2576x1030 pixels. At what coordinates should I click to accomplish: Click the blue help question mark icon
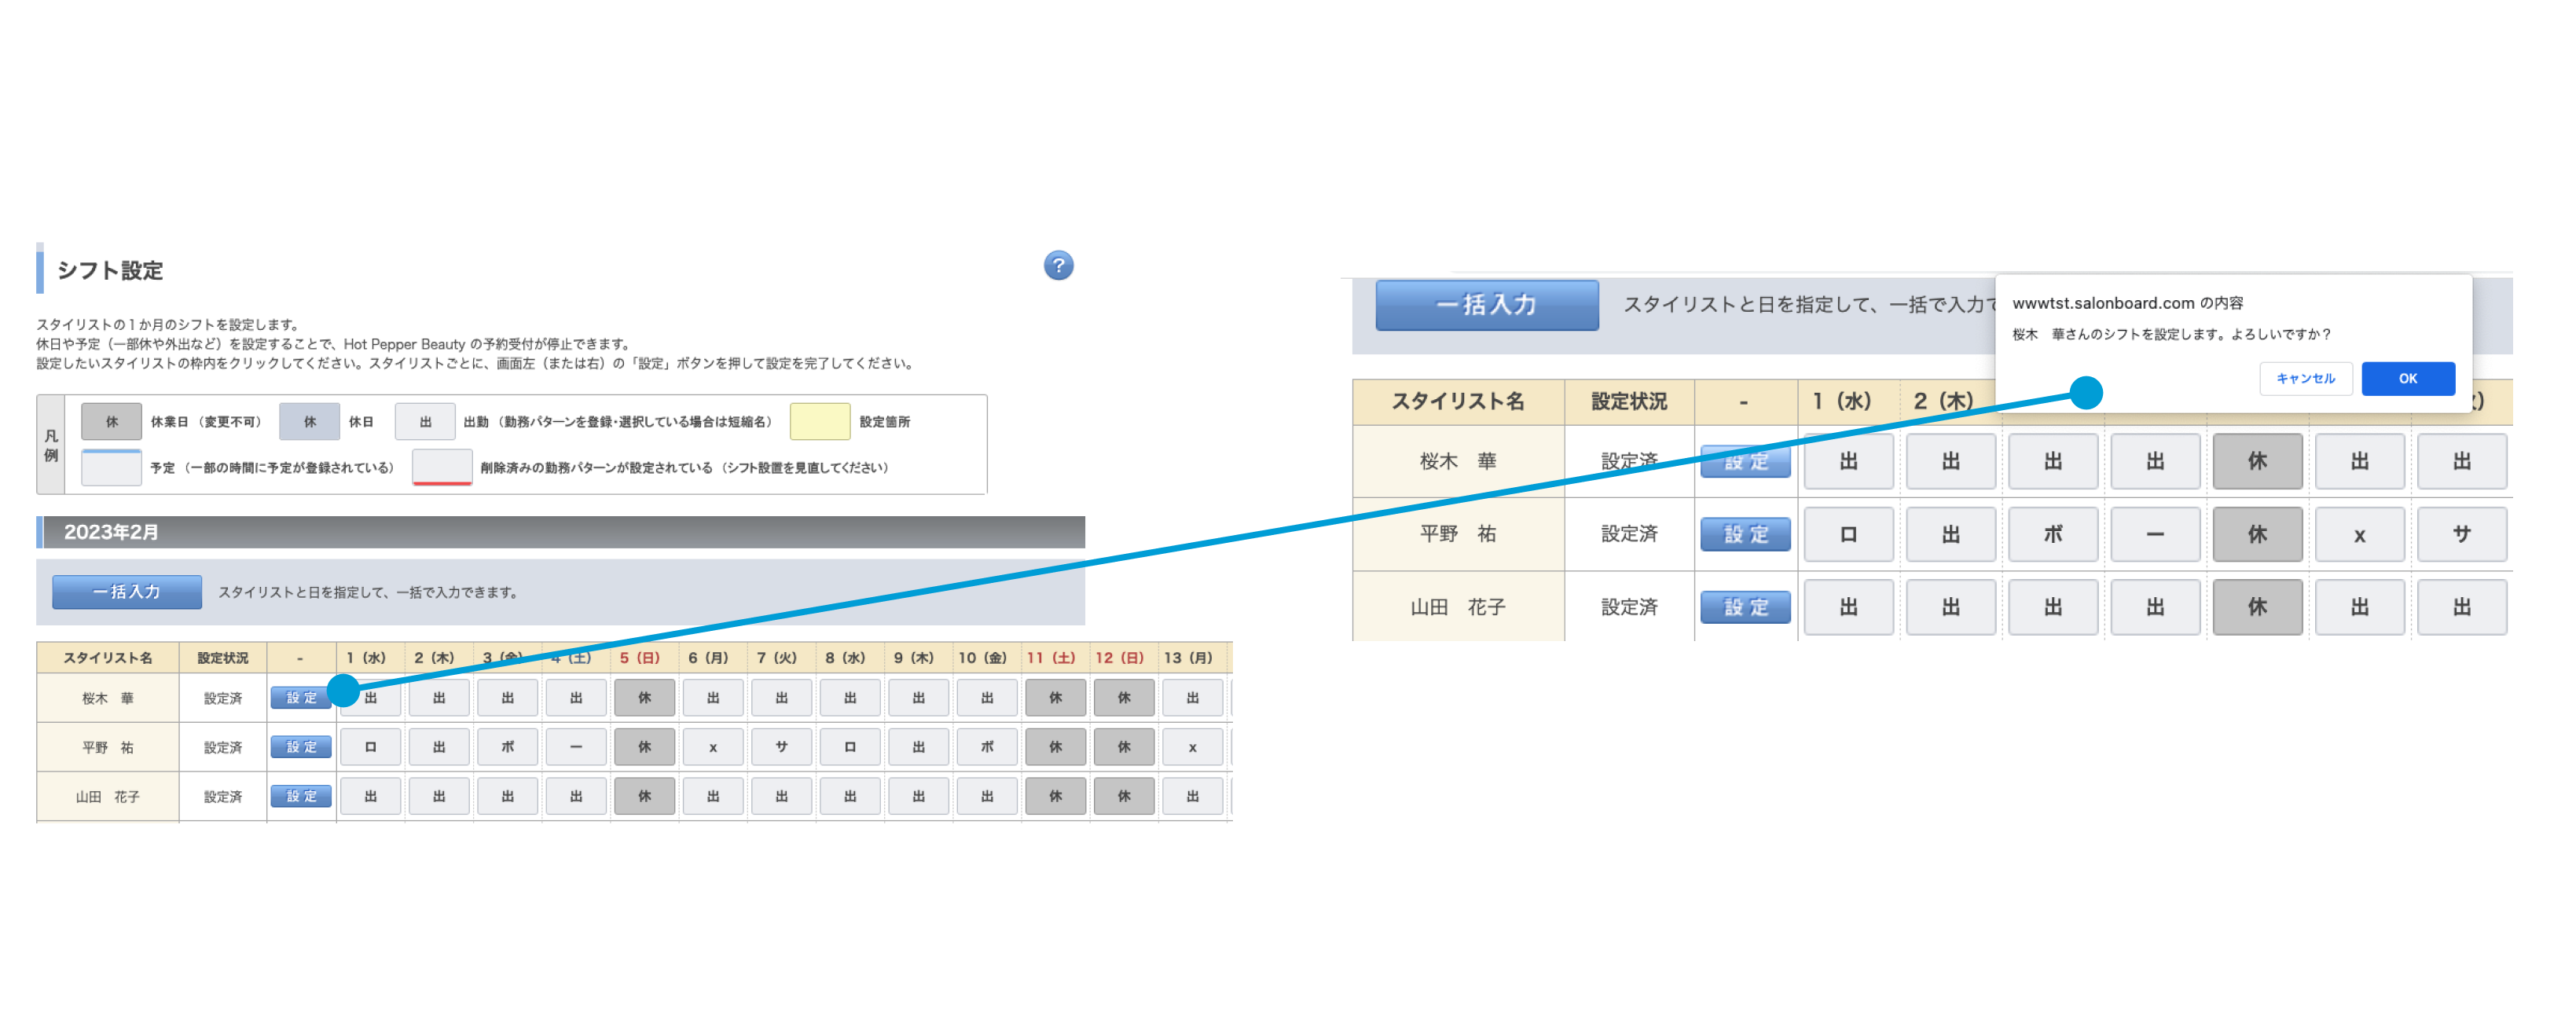click(x=1058, y=266)
